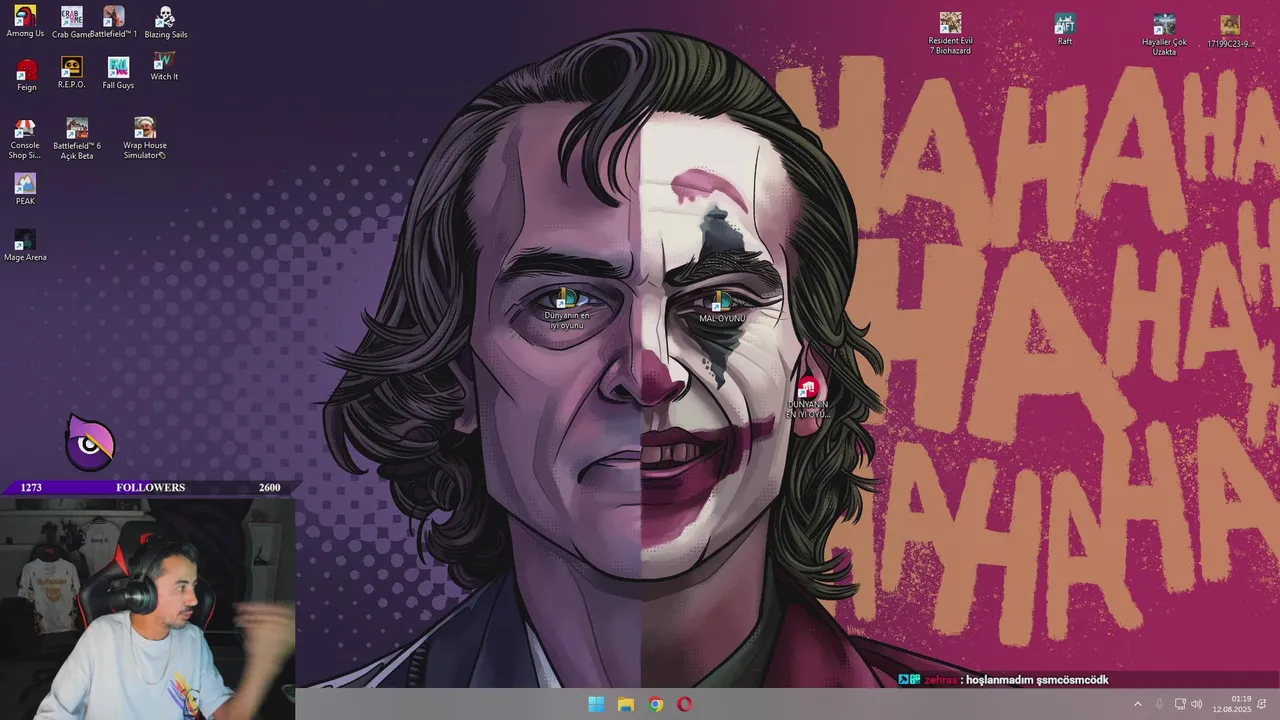Select the 'Dunyanın en iyi oyunu' shortcut
This screenshot has height=720, width=1280.
567,308
